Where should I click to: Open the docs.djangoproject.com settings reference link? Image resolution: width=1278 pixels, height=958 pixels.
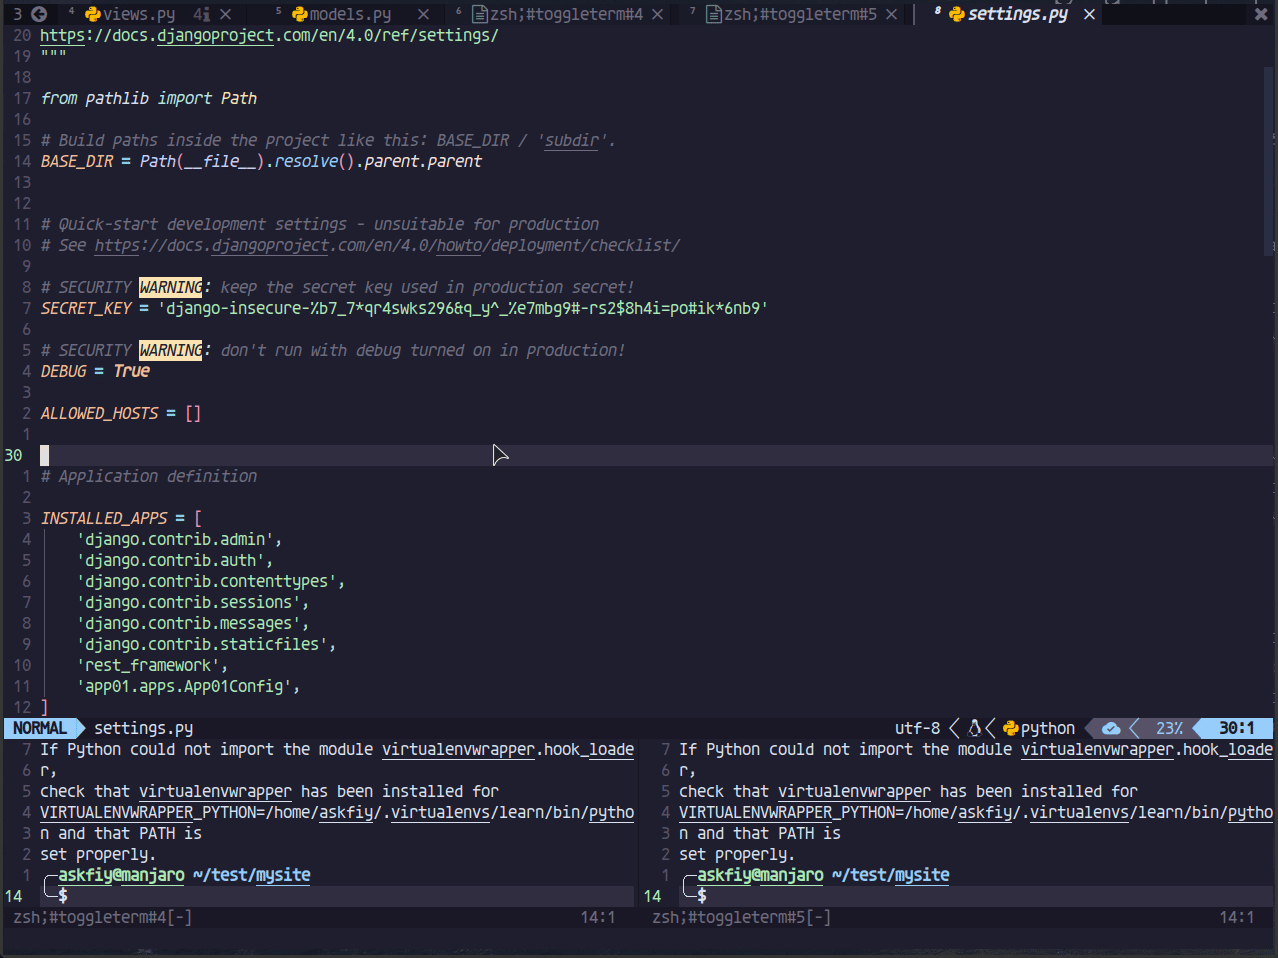coord(270,34)
